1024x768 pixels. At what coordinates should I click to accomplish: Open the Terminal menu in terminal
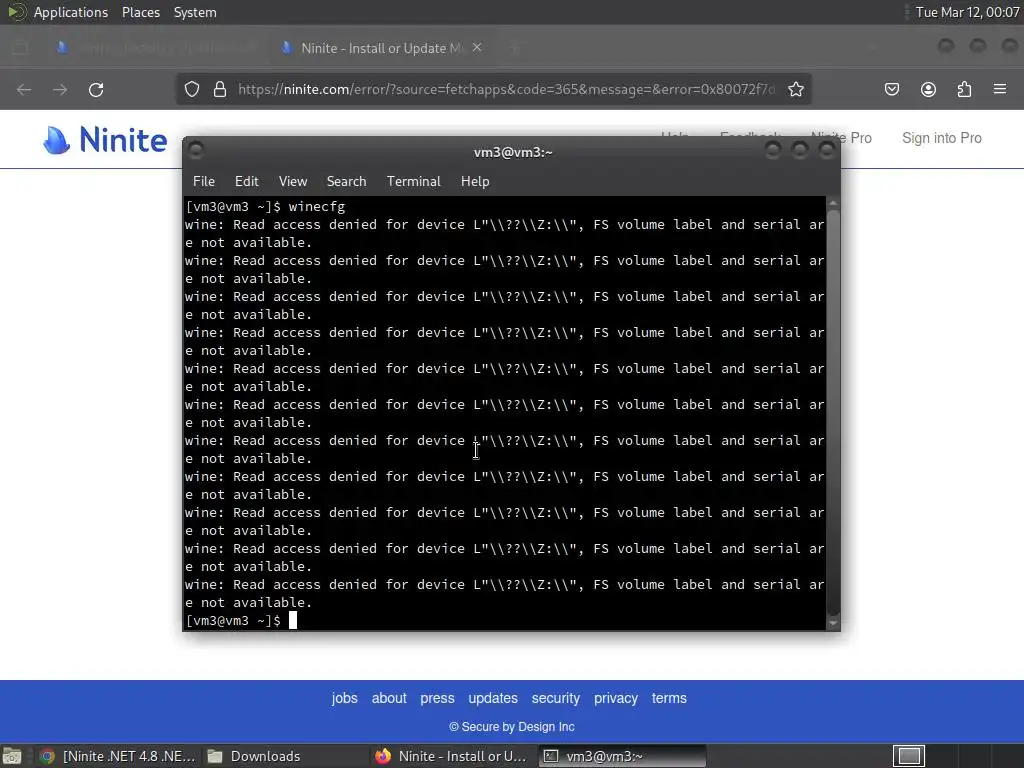pos(413,182)
